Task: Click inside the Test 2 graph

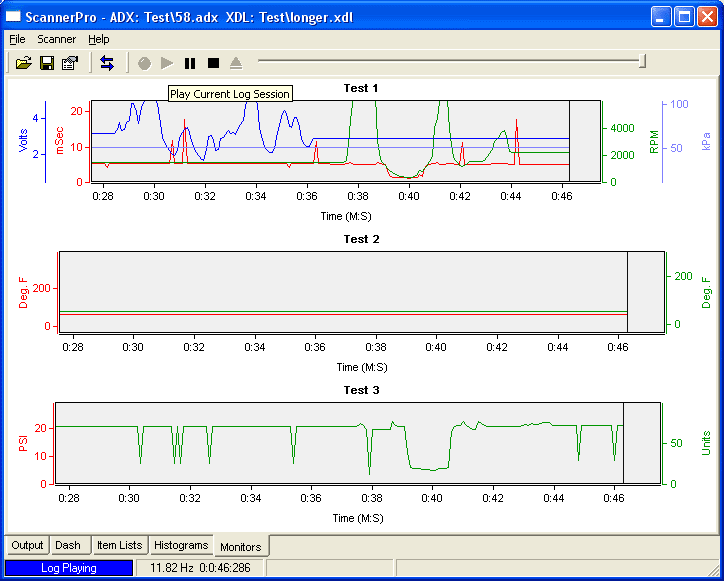Action: 342,292
